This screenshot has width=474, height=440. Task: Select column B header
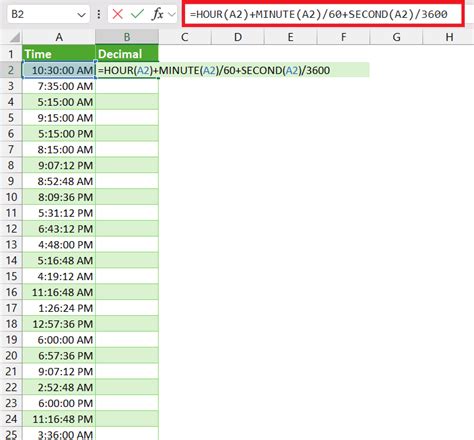pos(127,37)
